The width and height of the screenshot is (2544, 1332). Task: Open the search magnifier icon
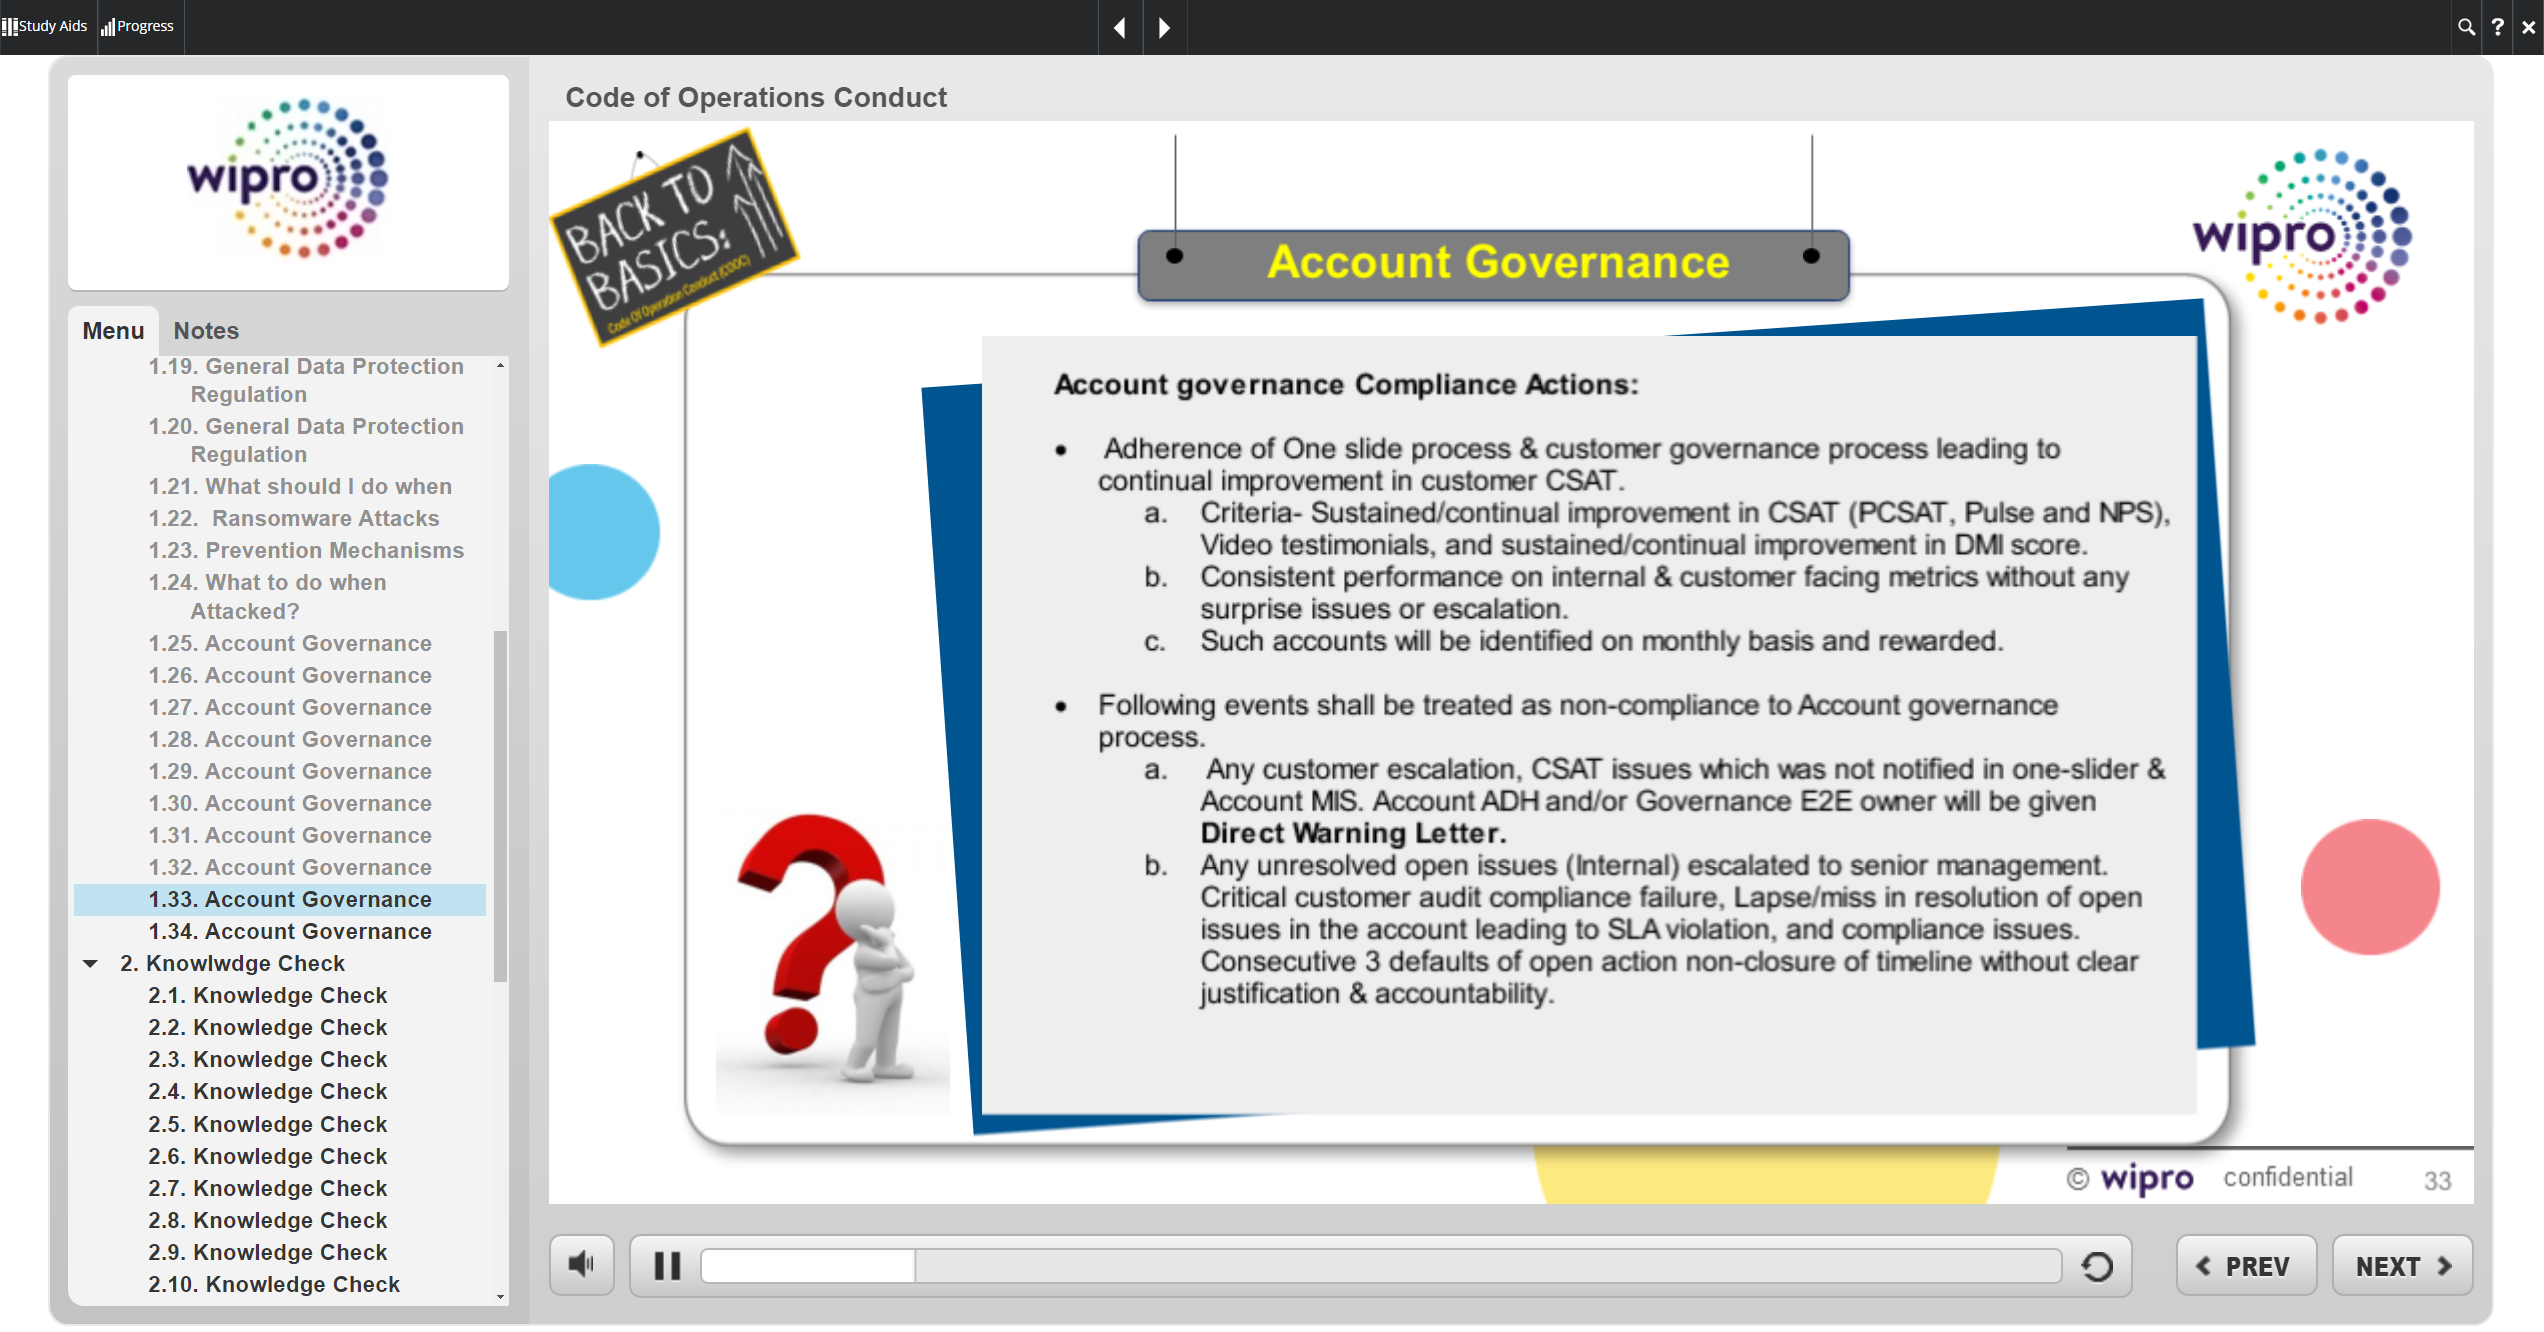[2466, 27]
